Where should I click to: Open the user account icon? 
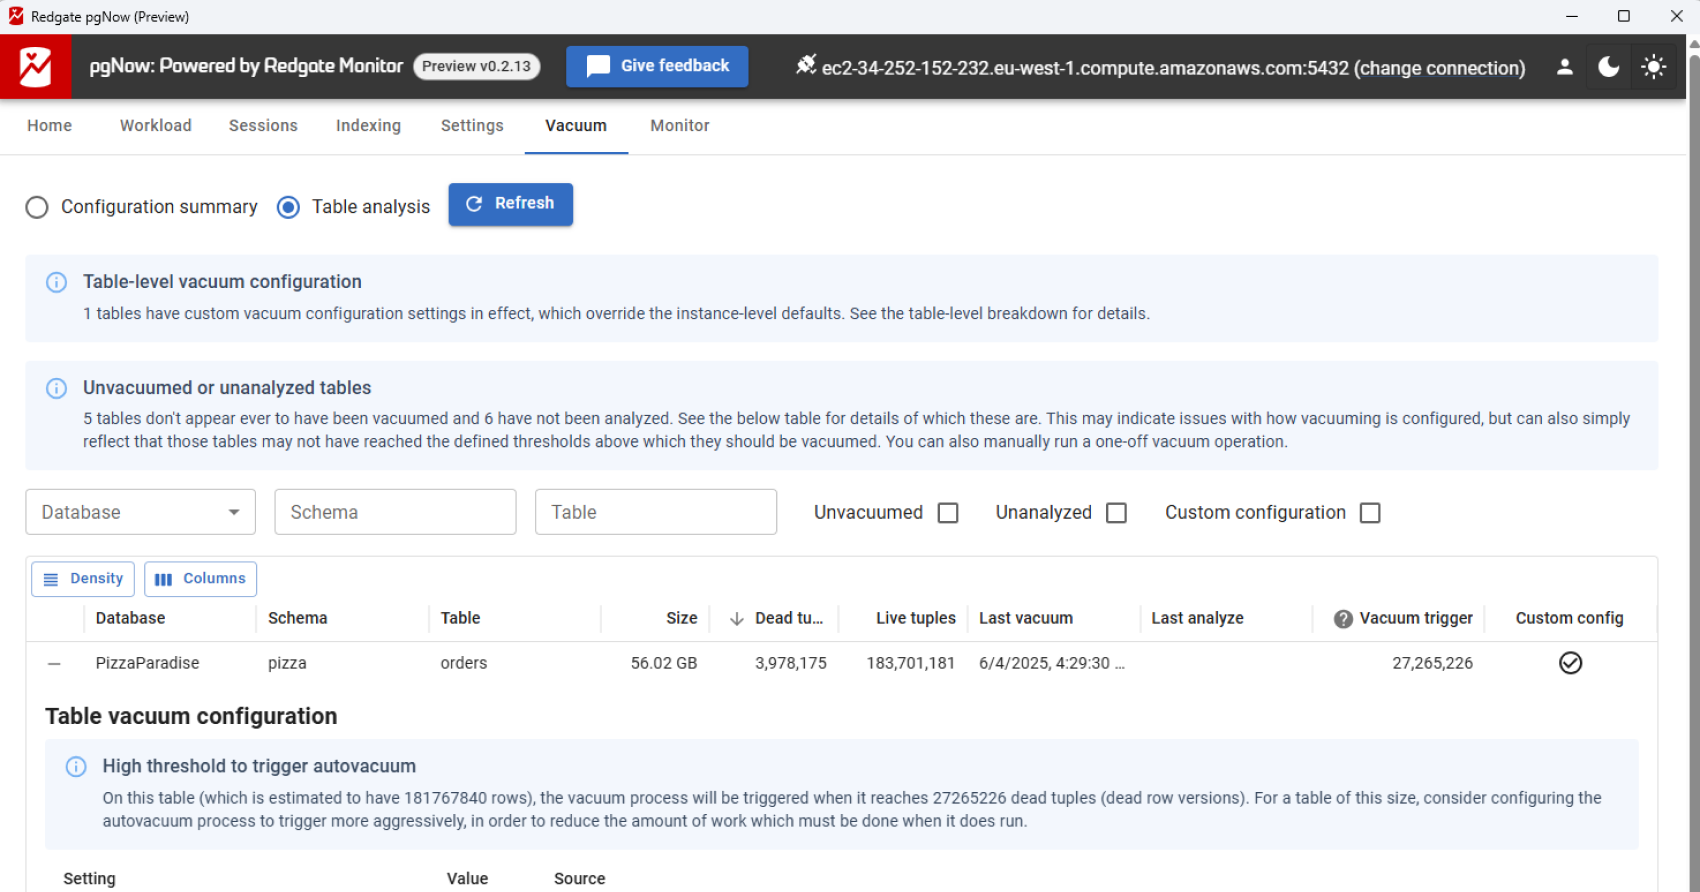[1565, 67]
